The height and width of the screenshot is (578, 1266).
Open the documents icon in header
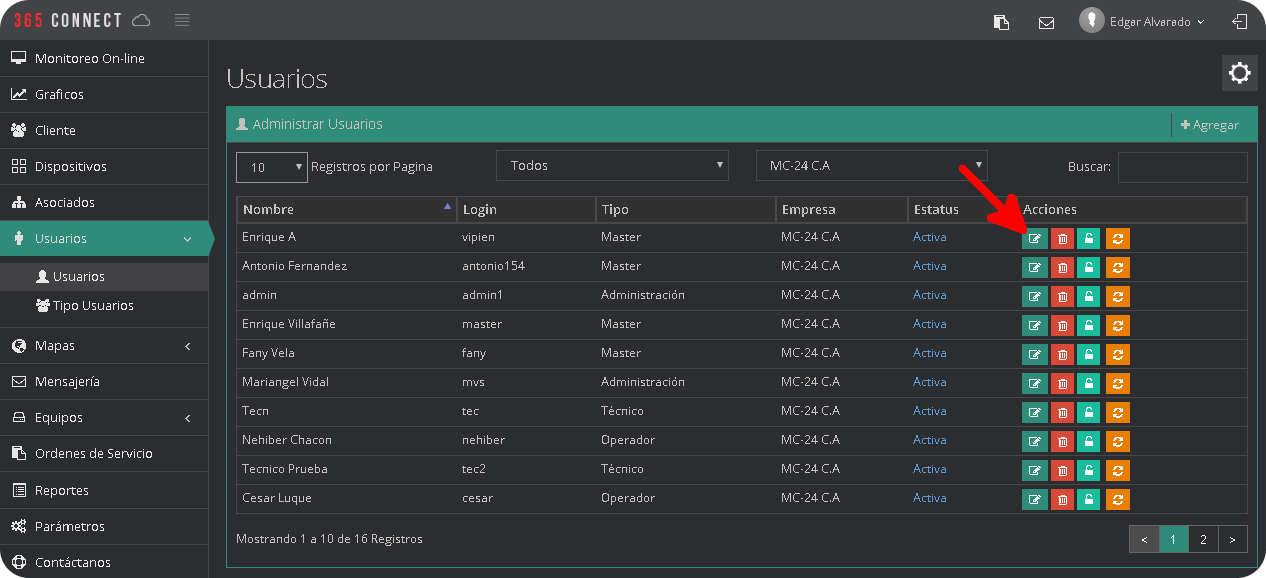coord(1001,22)
